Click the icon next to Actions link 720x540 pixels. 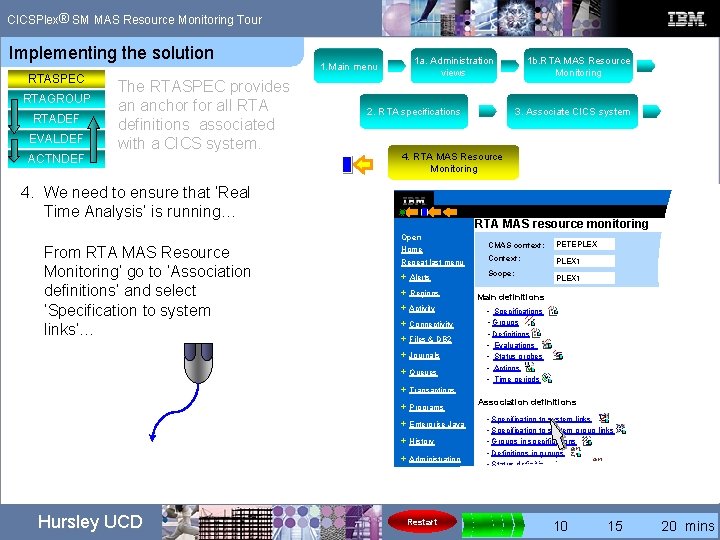[x=530, y=367]
